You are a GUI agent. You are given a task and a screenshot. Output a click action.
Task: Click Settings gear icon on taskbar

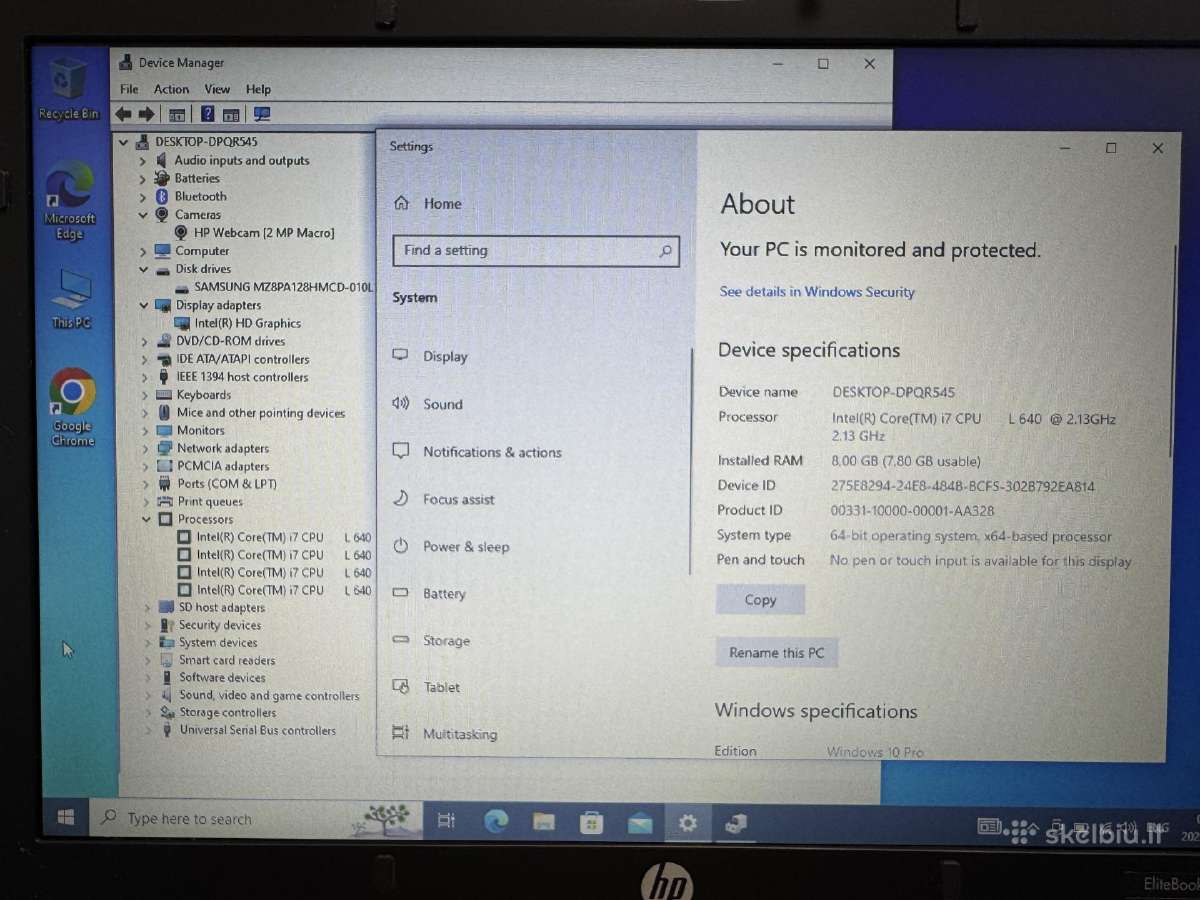(x=688, y=823)
